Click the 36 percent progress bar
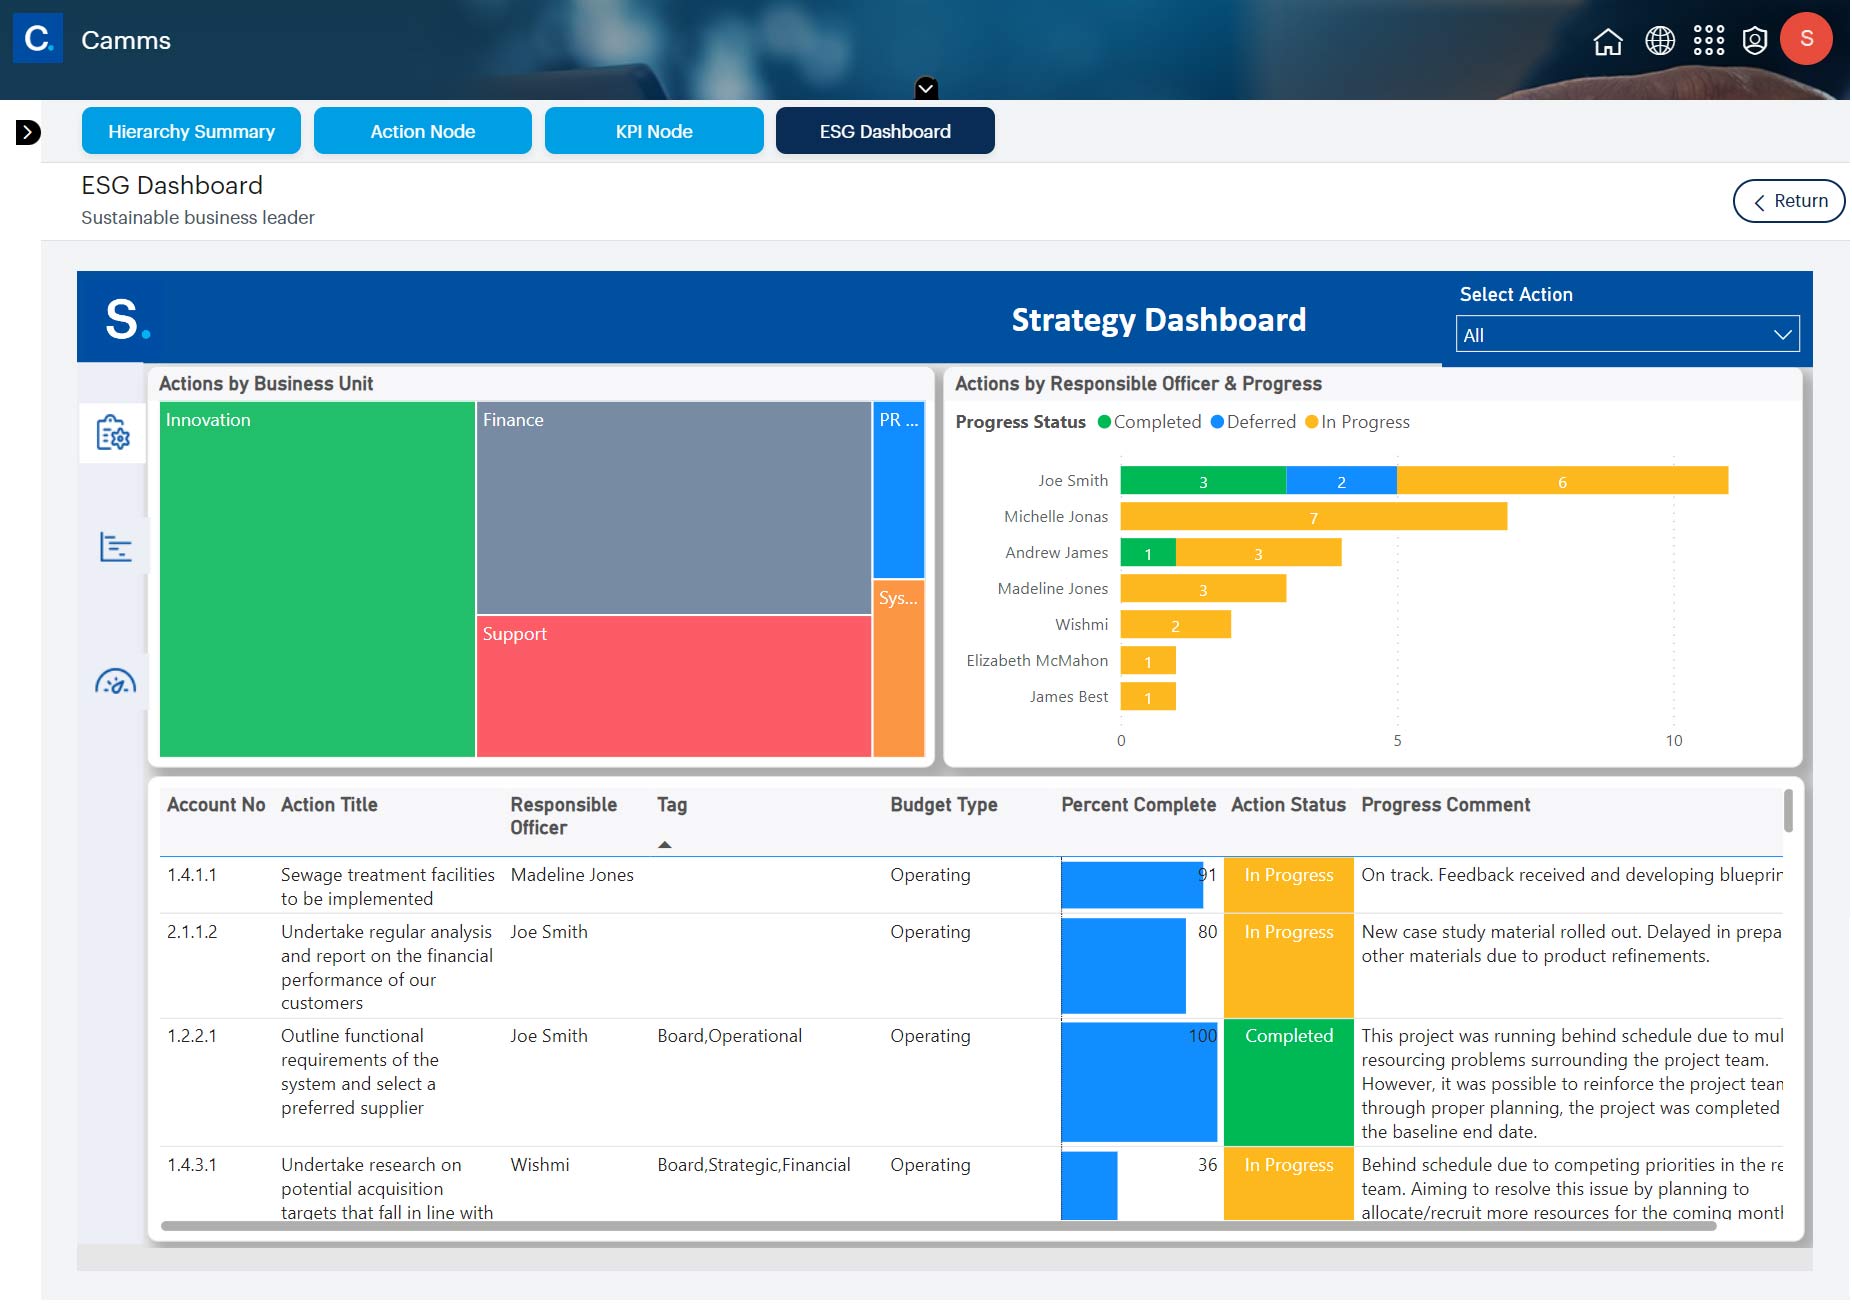This screenshot has width=1852, height=1308. (x=1090, y=1186)
